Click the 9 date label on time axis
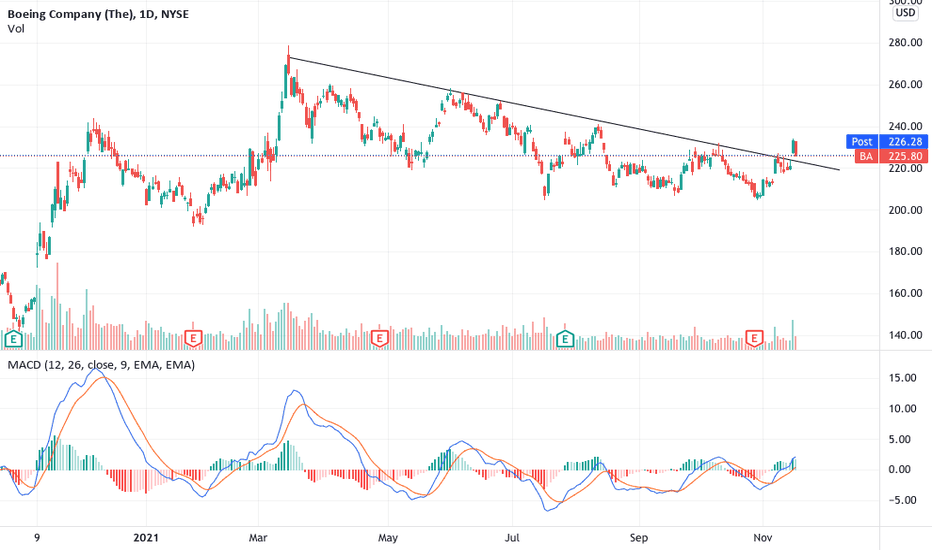 click(x=37, y=538)
